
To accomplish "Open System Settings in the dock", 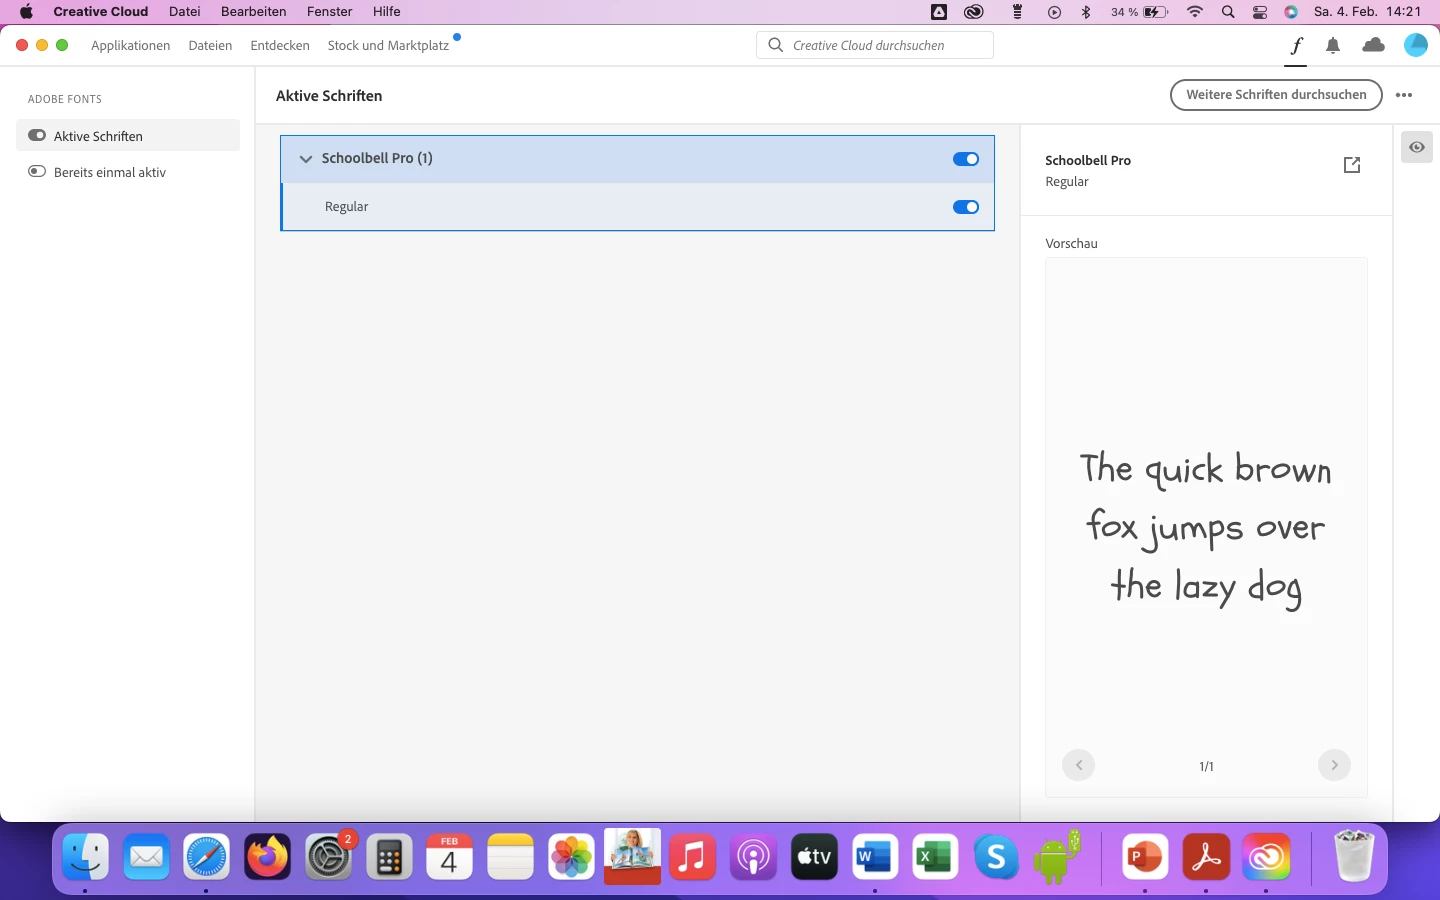I will click(x=329, y=857).
